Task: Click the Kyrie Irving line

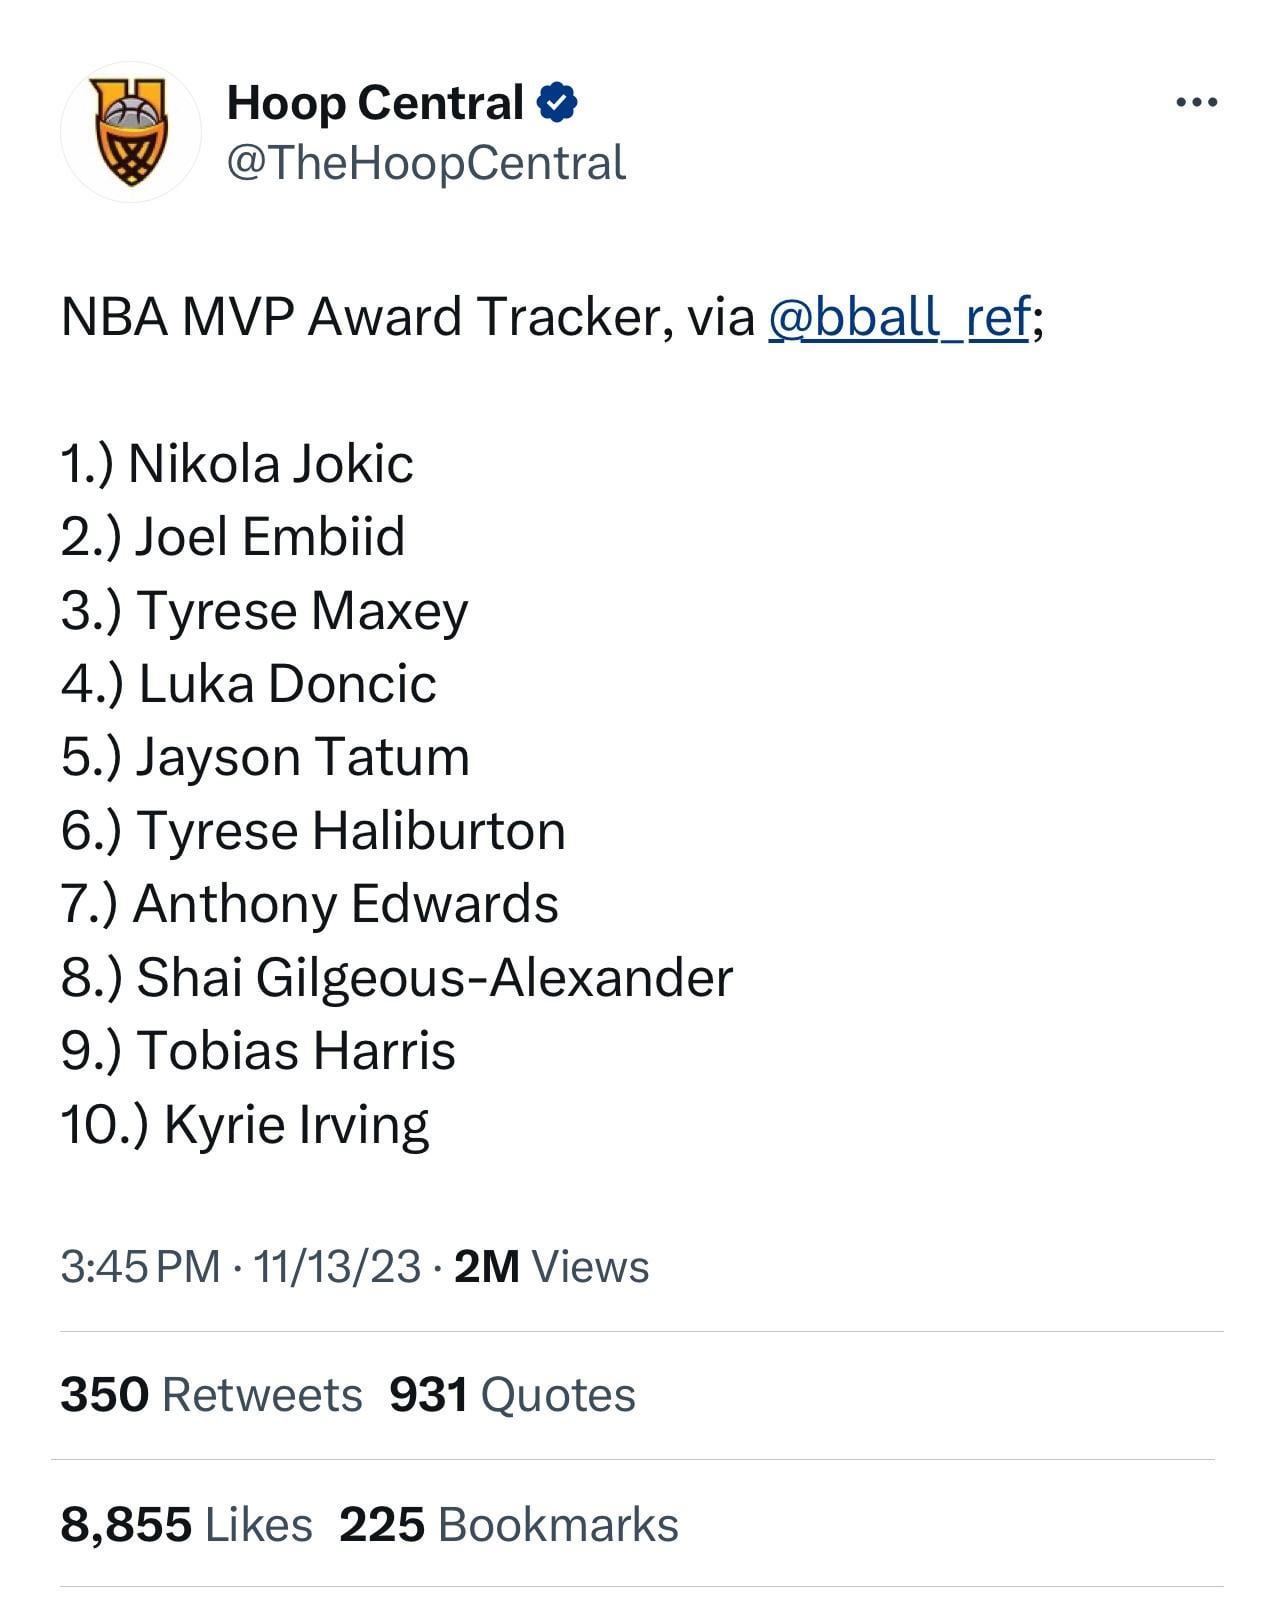Action: coord(245,1124)
